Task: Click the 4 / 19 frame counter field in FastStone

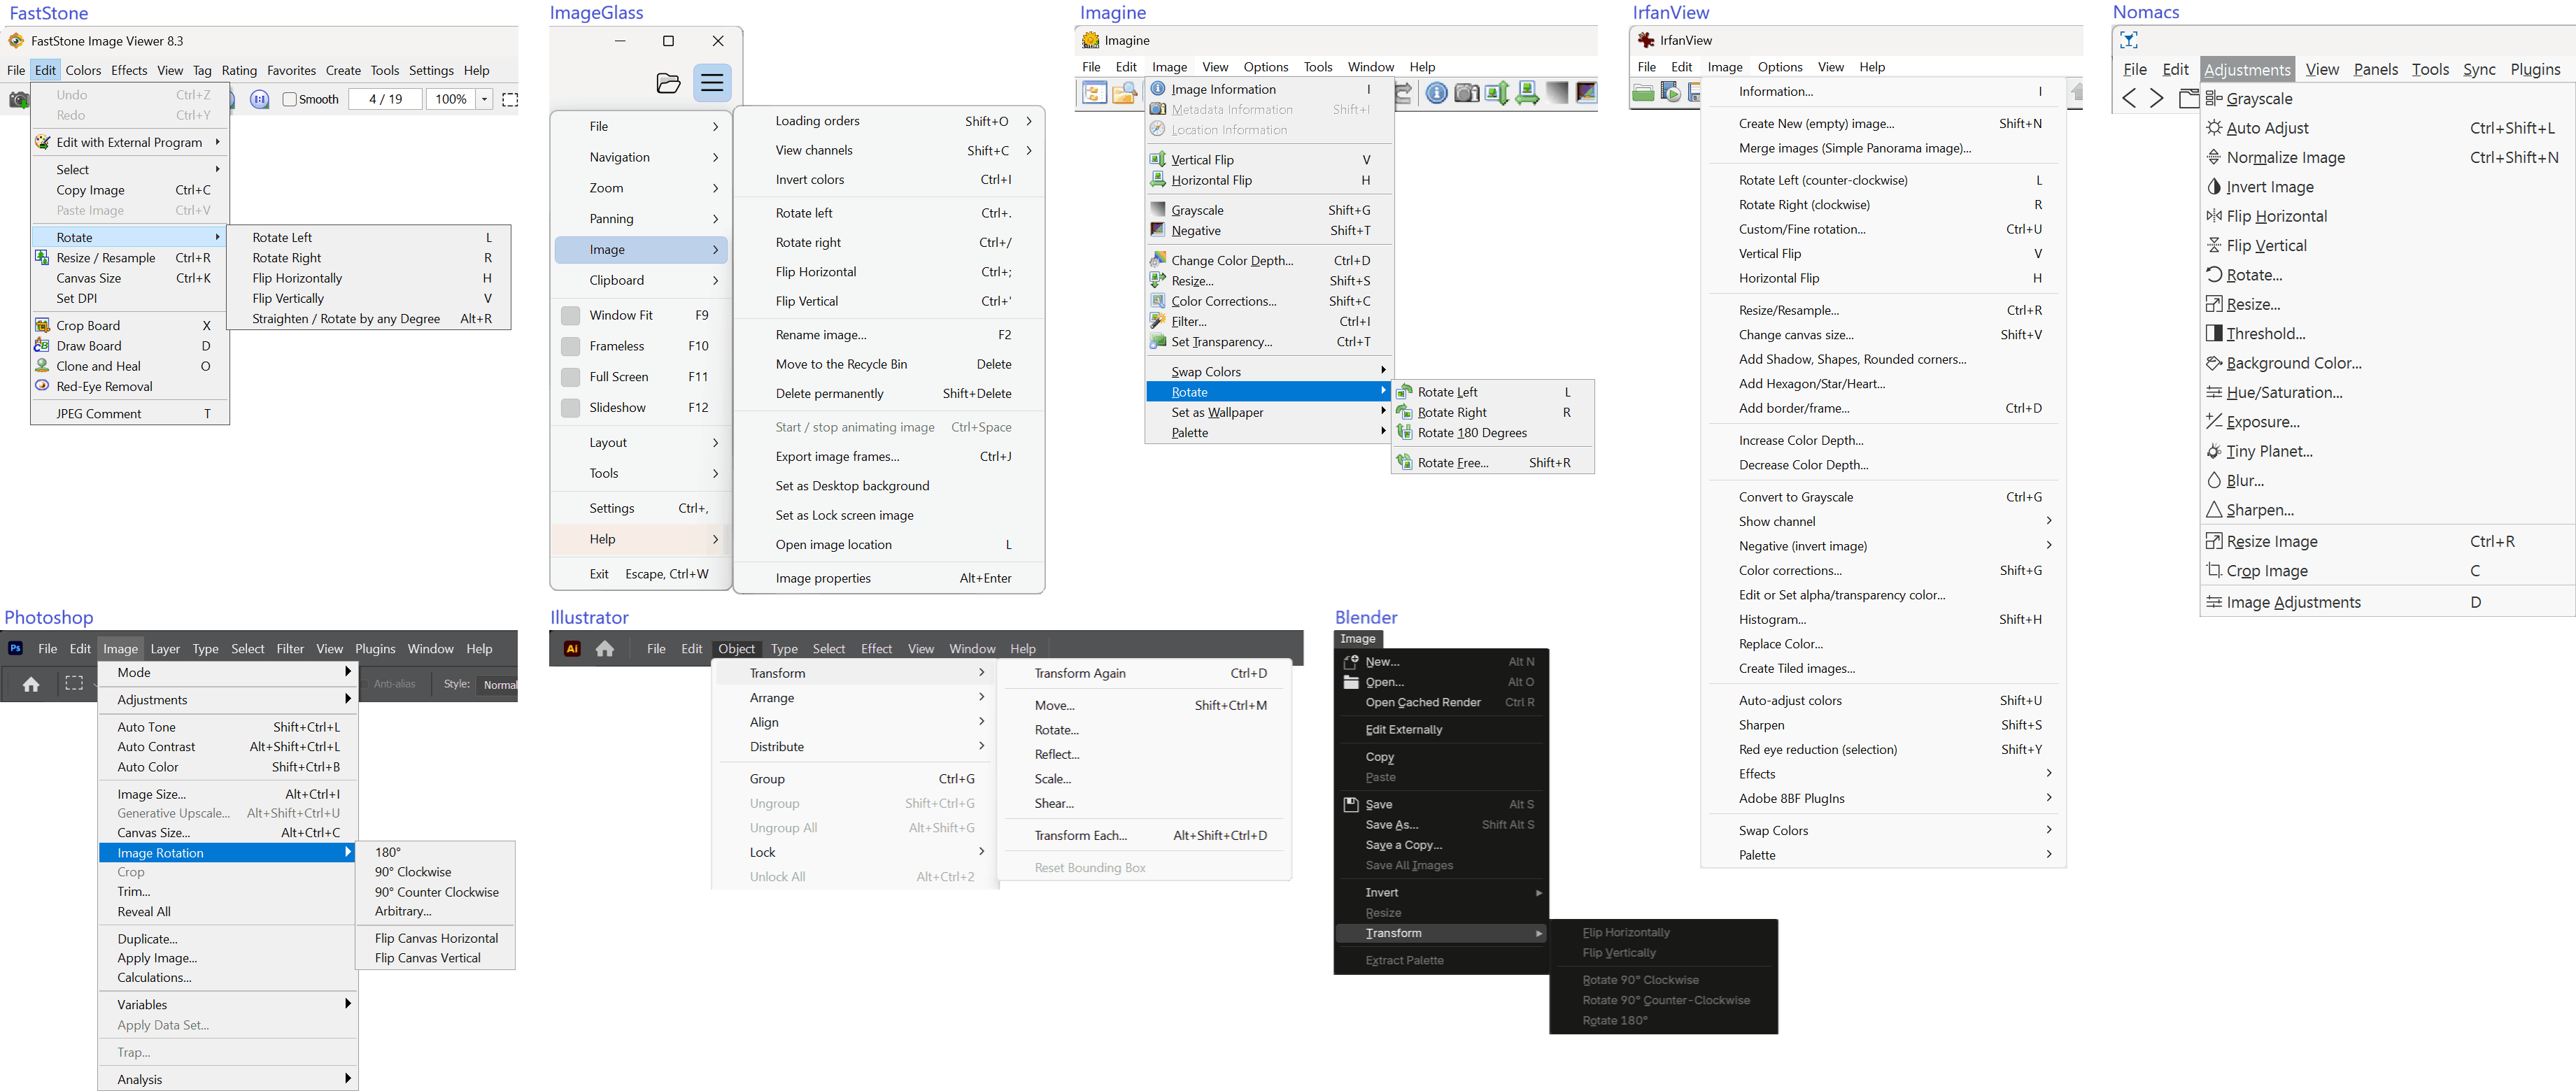Action: coord(385,99)
